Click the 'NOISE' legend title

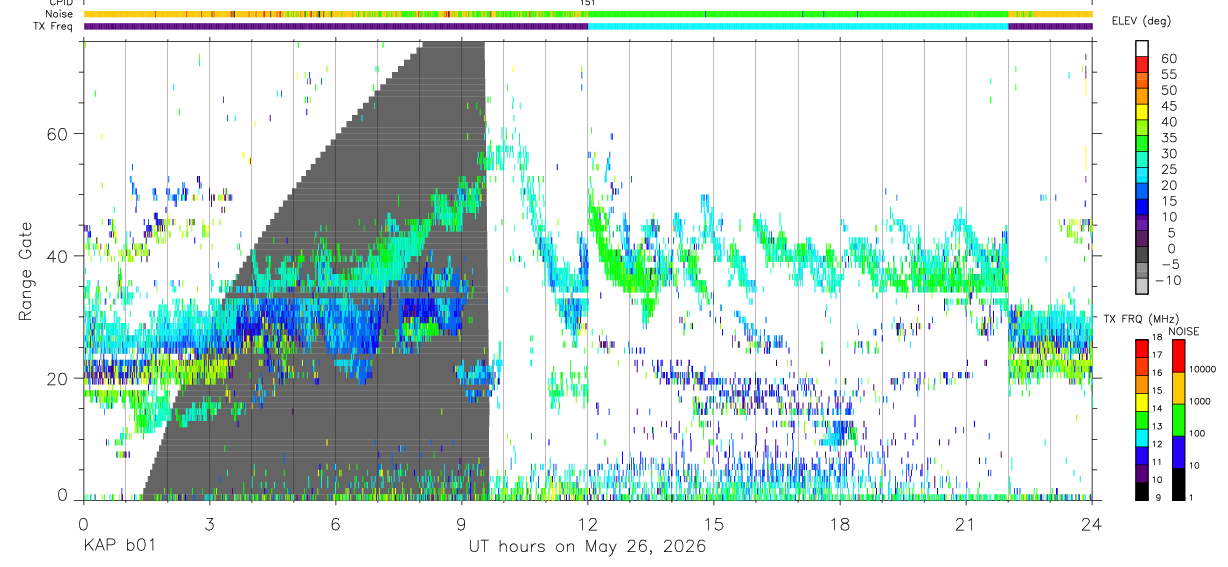point(1184,331)
